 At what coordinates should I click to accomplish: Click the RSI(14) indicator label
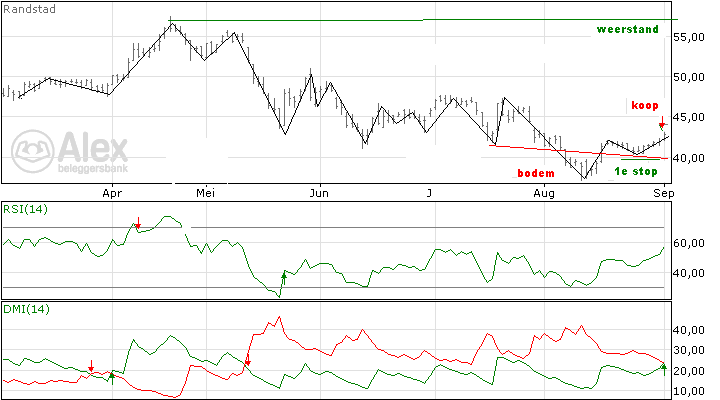[x=25, y=209]
